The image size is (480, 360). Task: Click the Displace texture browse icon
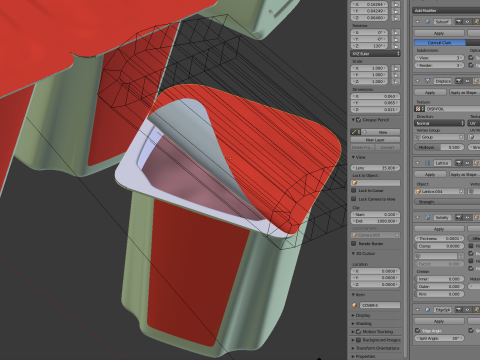419,109
